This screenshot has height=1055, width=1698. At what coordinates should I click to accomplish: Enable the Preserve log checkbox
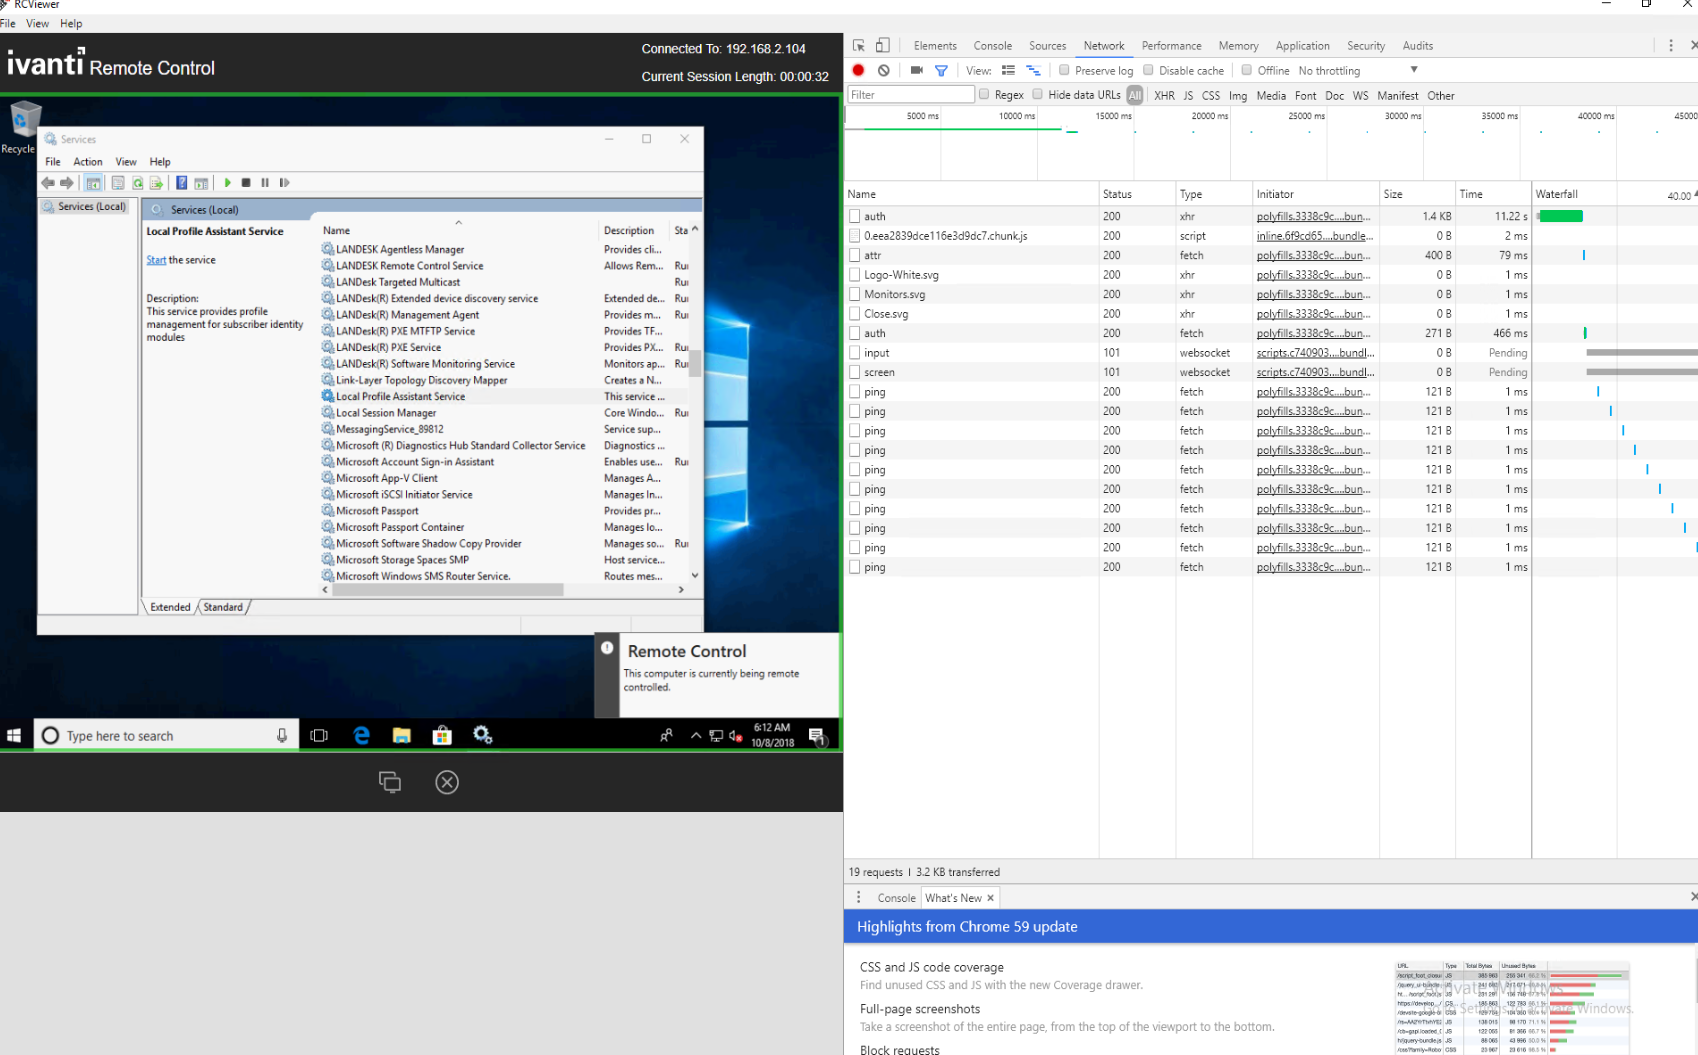tap(1064, 70)
